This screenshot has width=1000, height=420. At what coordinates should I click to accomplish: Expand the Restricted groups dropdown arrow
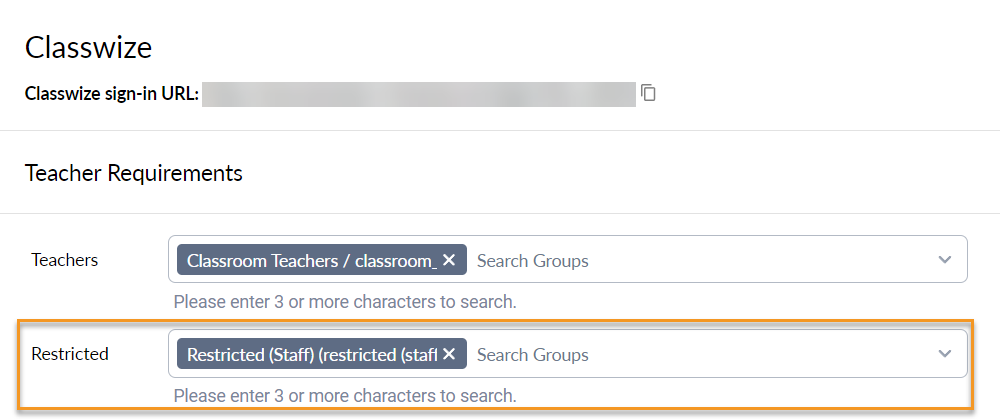click(945, 353)
